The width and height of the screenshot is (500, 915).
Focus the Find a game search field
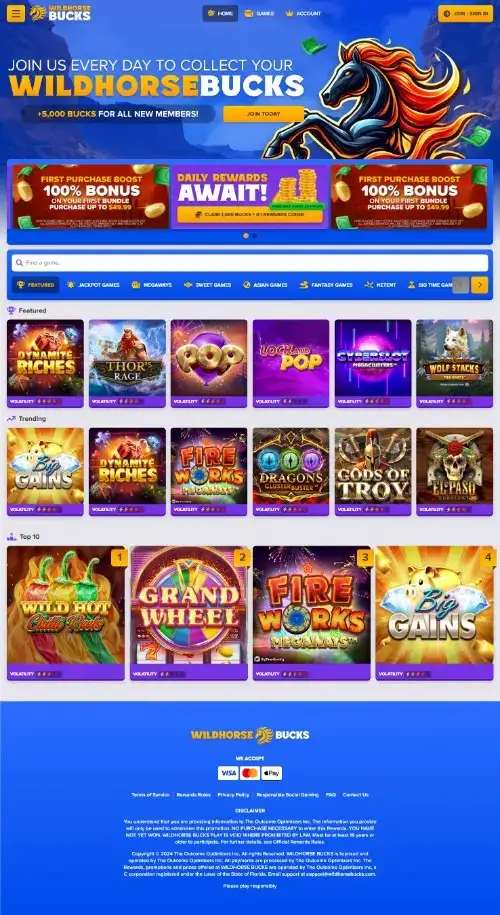click(x=250, y=263)
